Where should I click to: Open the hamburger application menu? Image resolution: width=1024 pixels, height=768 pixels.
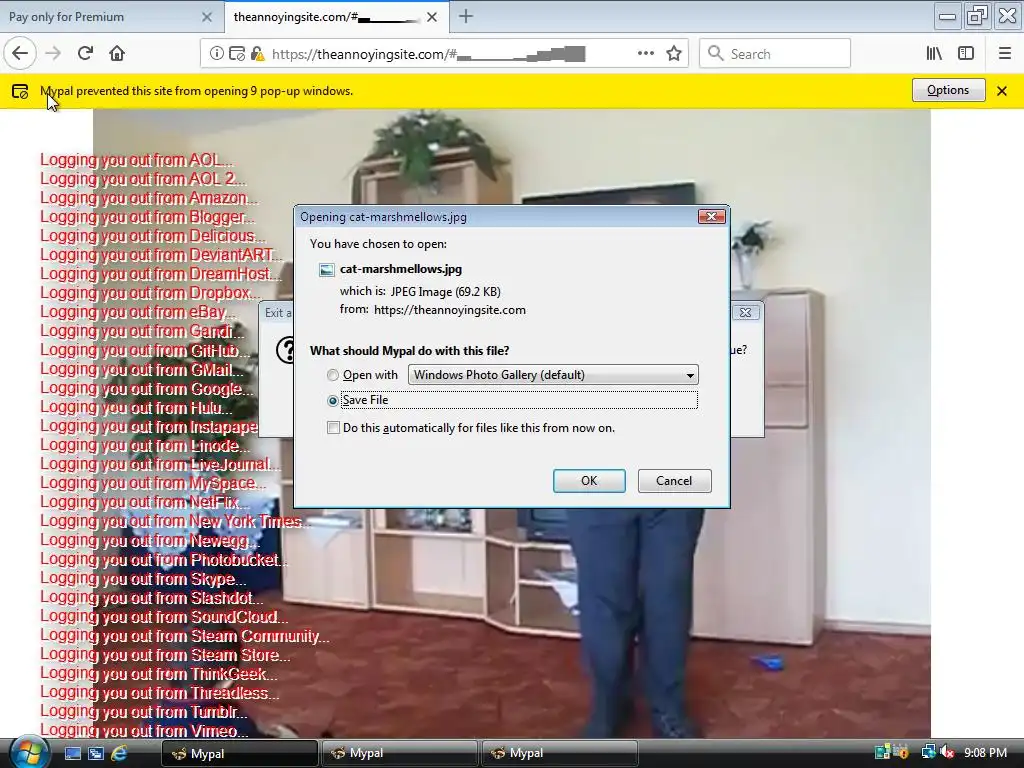1004,54
